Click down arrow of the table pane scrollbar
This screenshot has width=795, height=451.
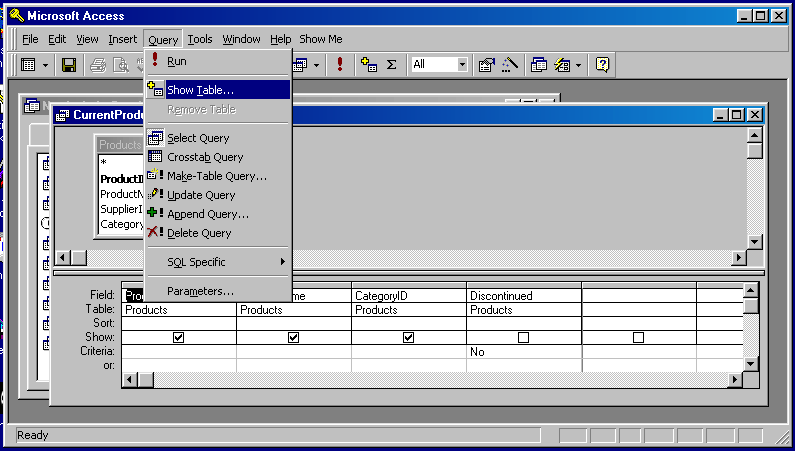click(x=755, y=242)
